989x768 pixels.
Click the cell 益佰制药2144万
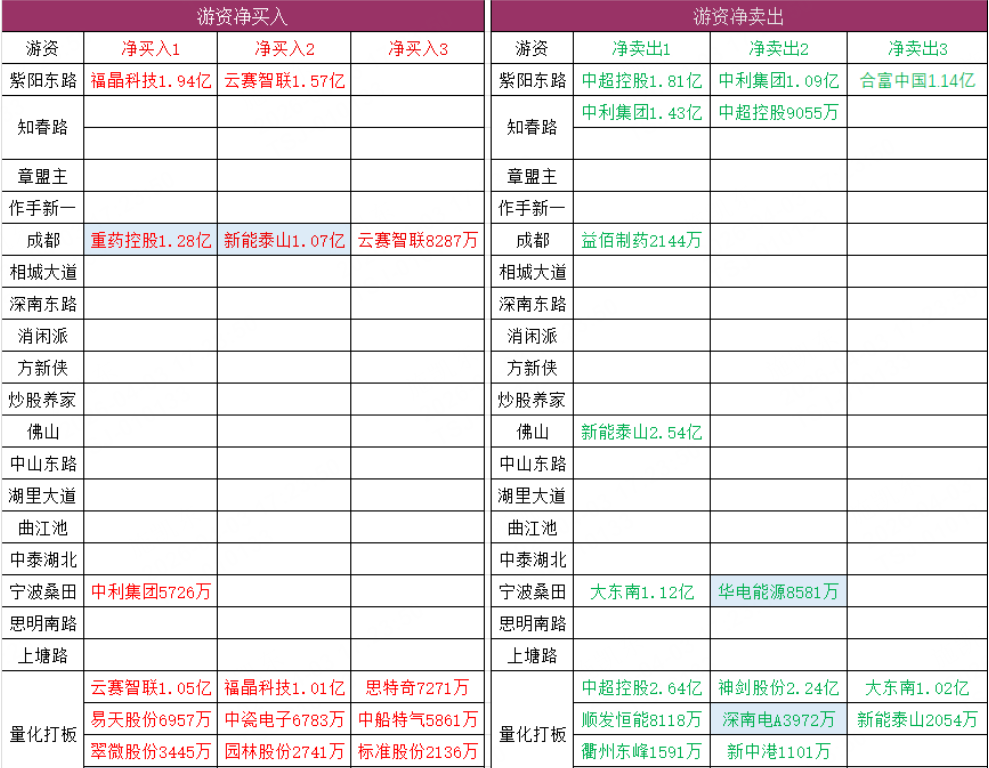(641, 240)
